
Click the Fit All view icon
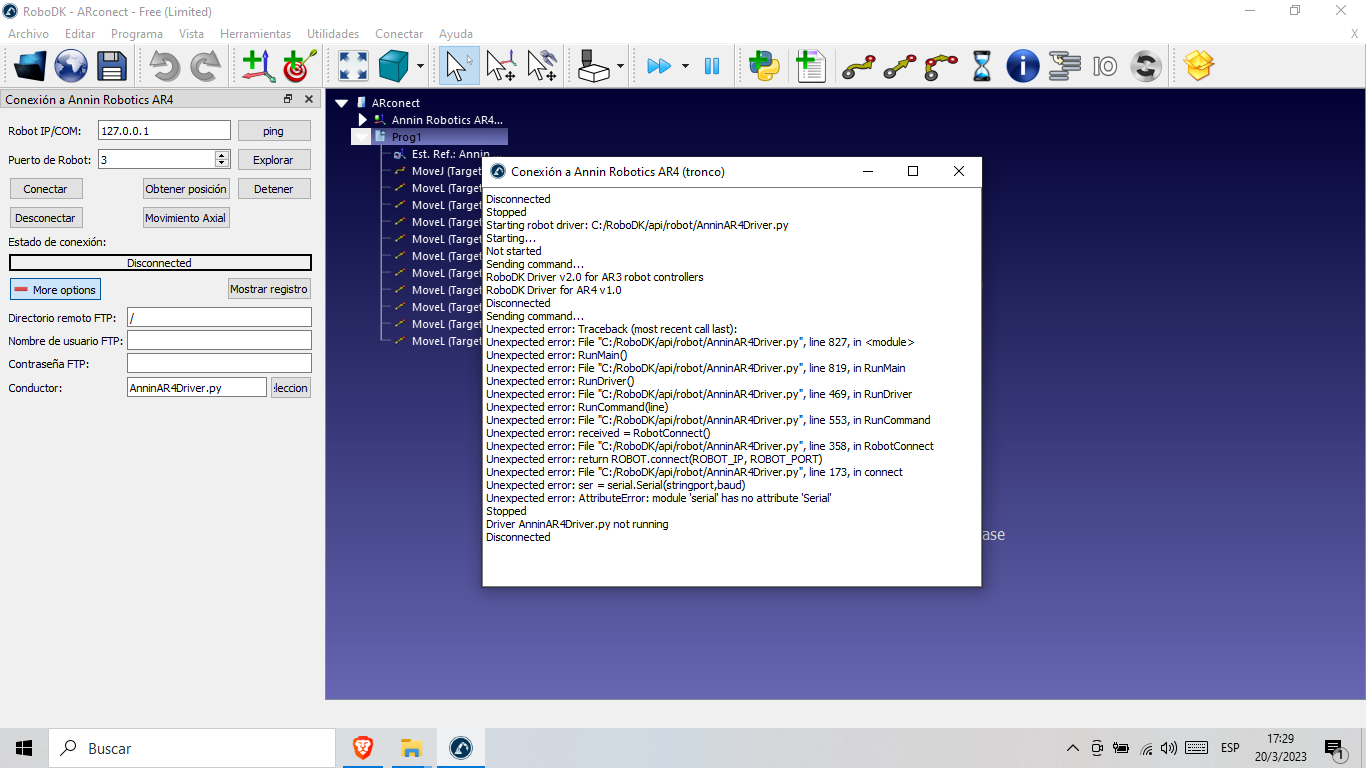click(x=353, y=66)
